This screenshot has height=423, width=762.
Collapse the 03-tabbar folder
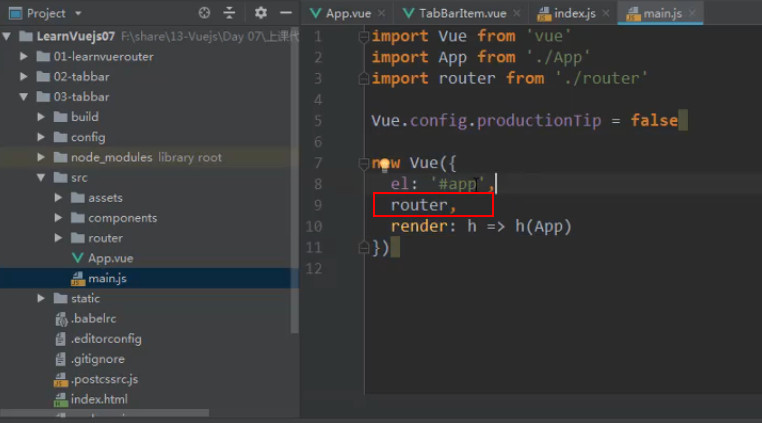[23, 97]
